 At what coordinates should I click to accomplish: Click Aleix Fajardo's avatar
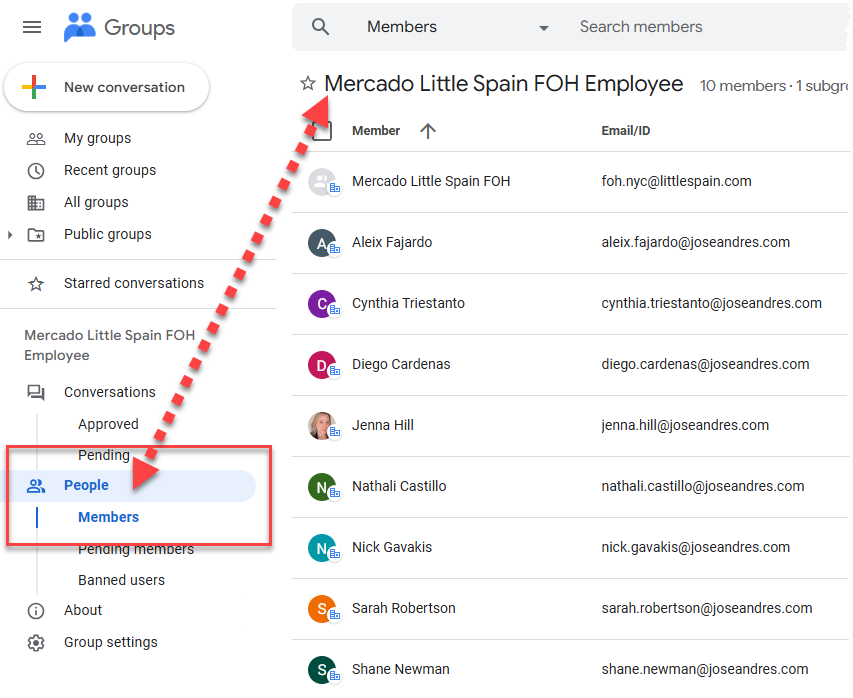click(x=322, y=243)
